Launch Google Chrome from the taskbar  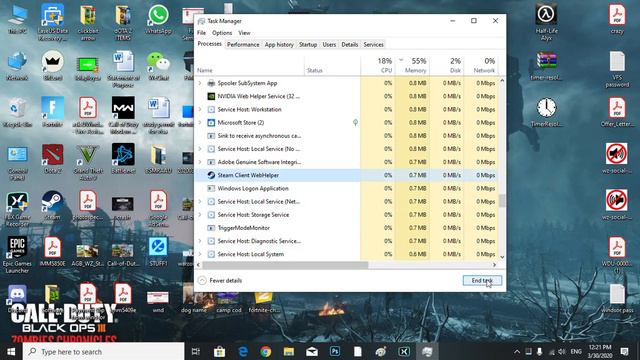[x=266, y=351]
